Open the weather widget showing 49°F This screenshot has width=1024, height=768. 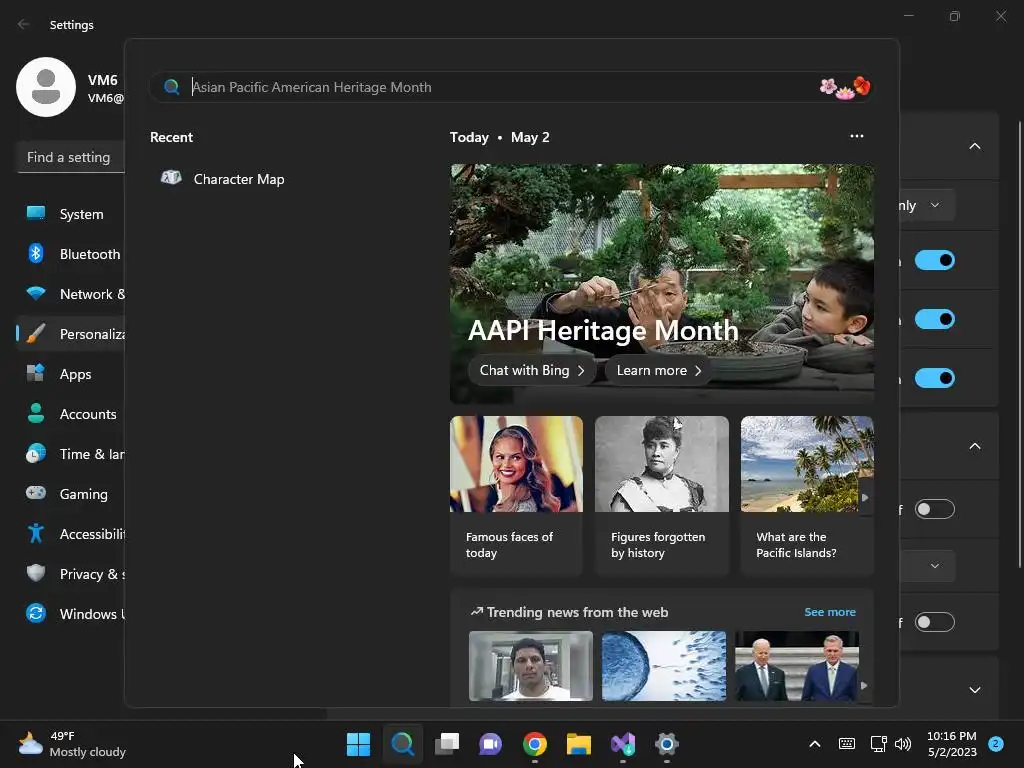coord(71,744)
